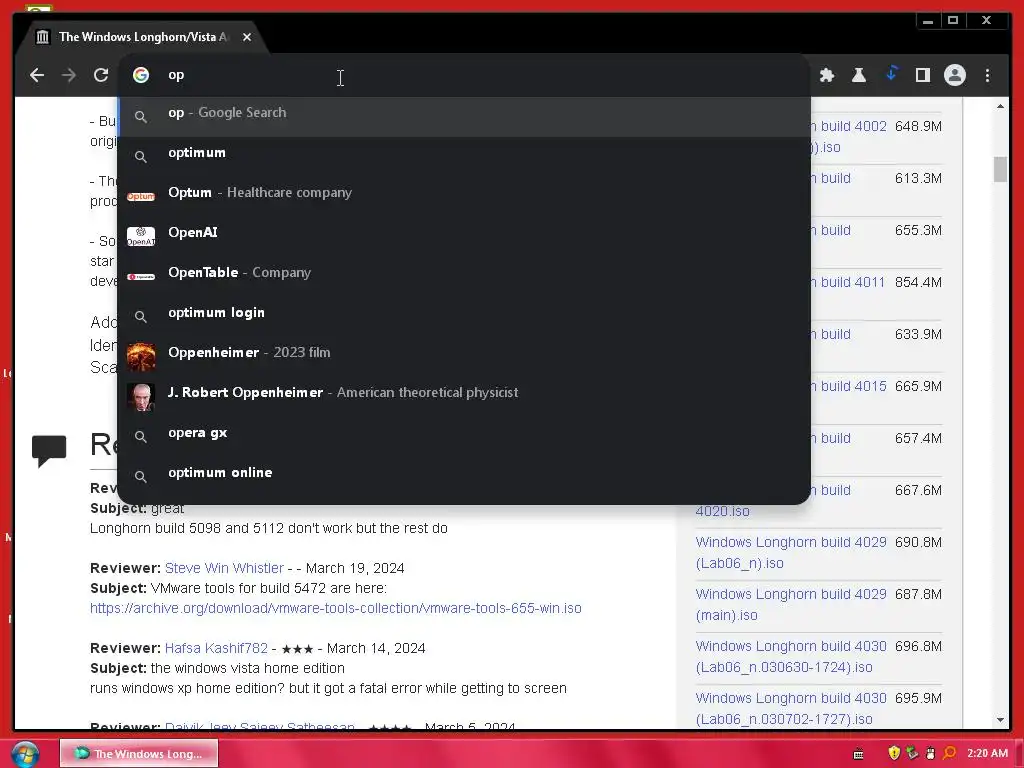Click the forward navigation arrow
The image size is (1024, 768).
pyautogui.click(x=69, y=75)
